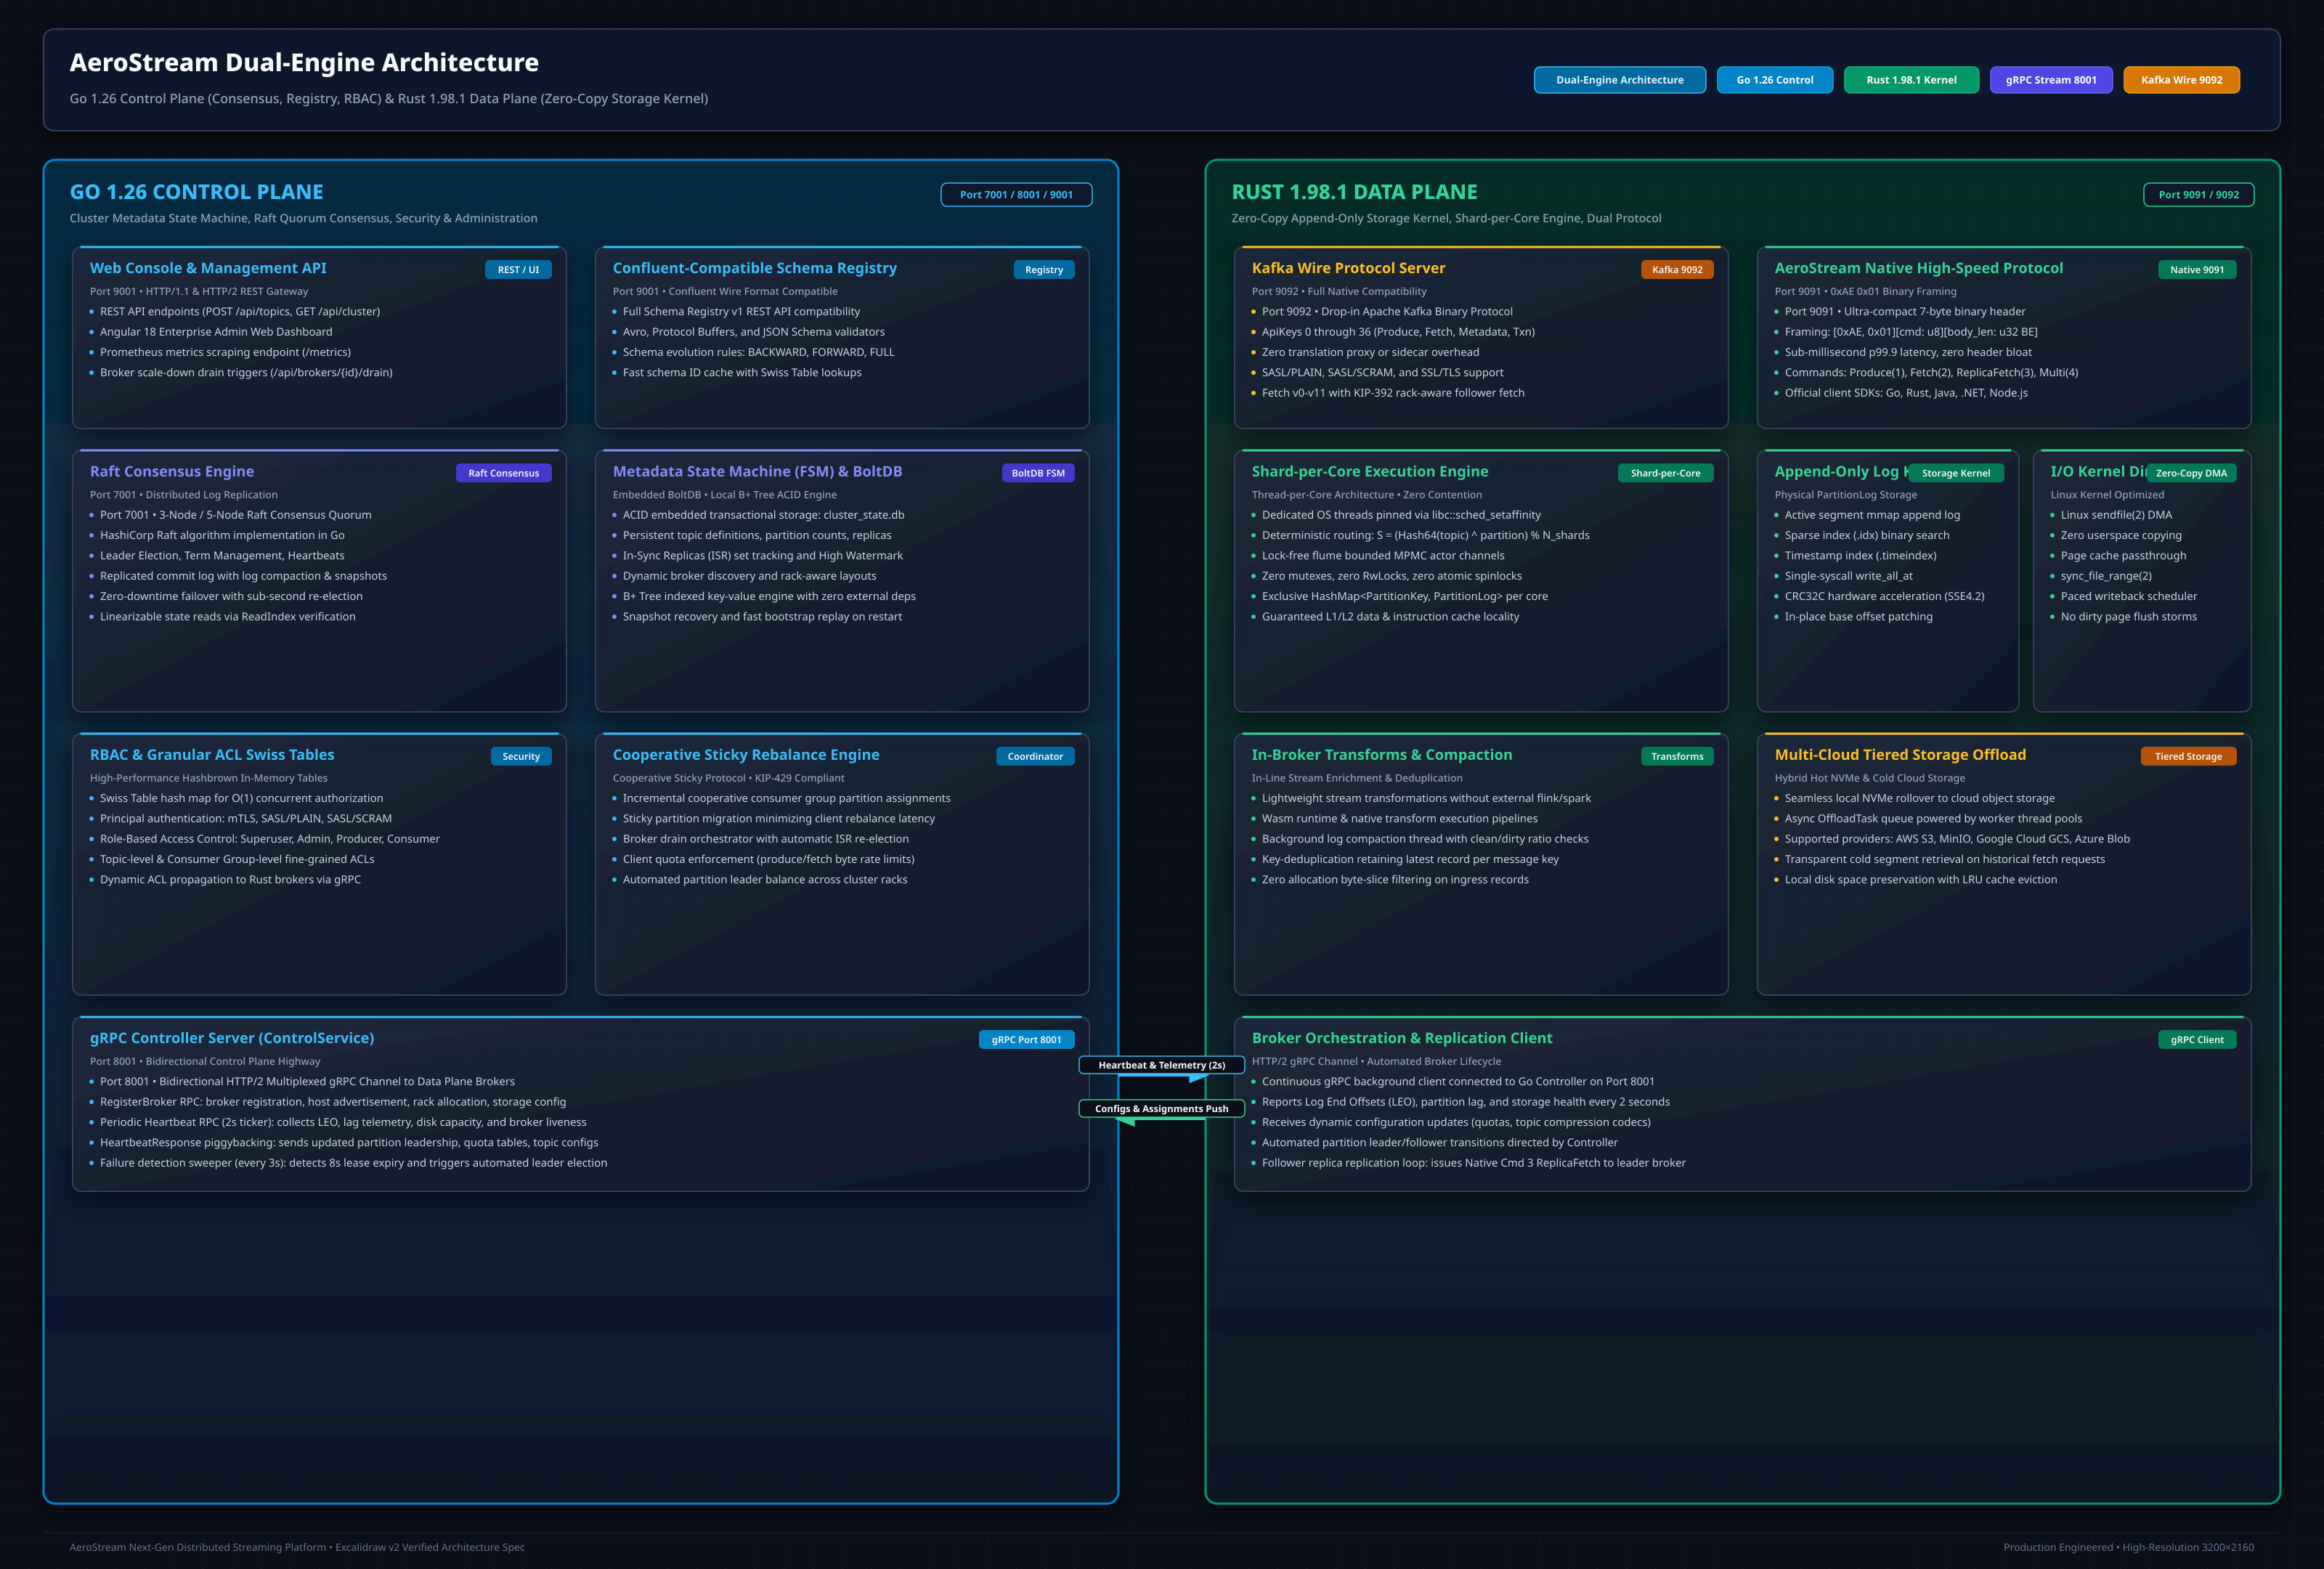Click the GO 1.26 CONTROL PLANE heading

196,192
